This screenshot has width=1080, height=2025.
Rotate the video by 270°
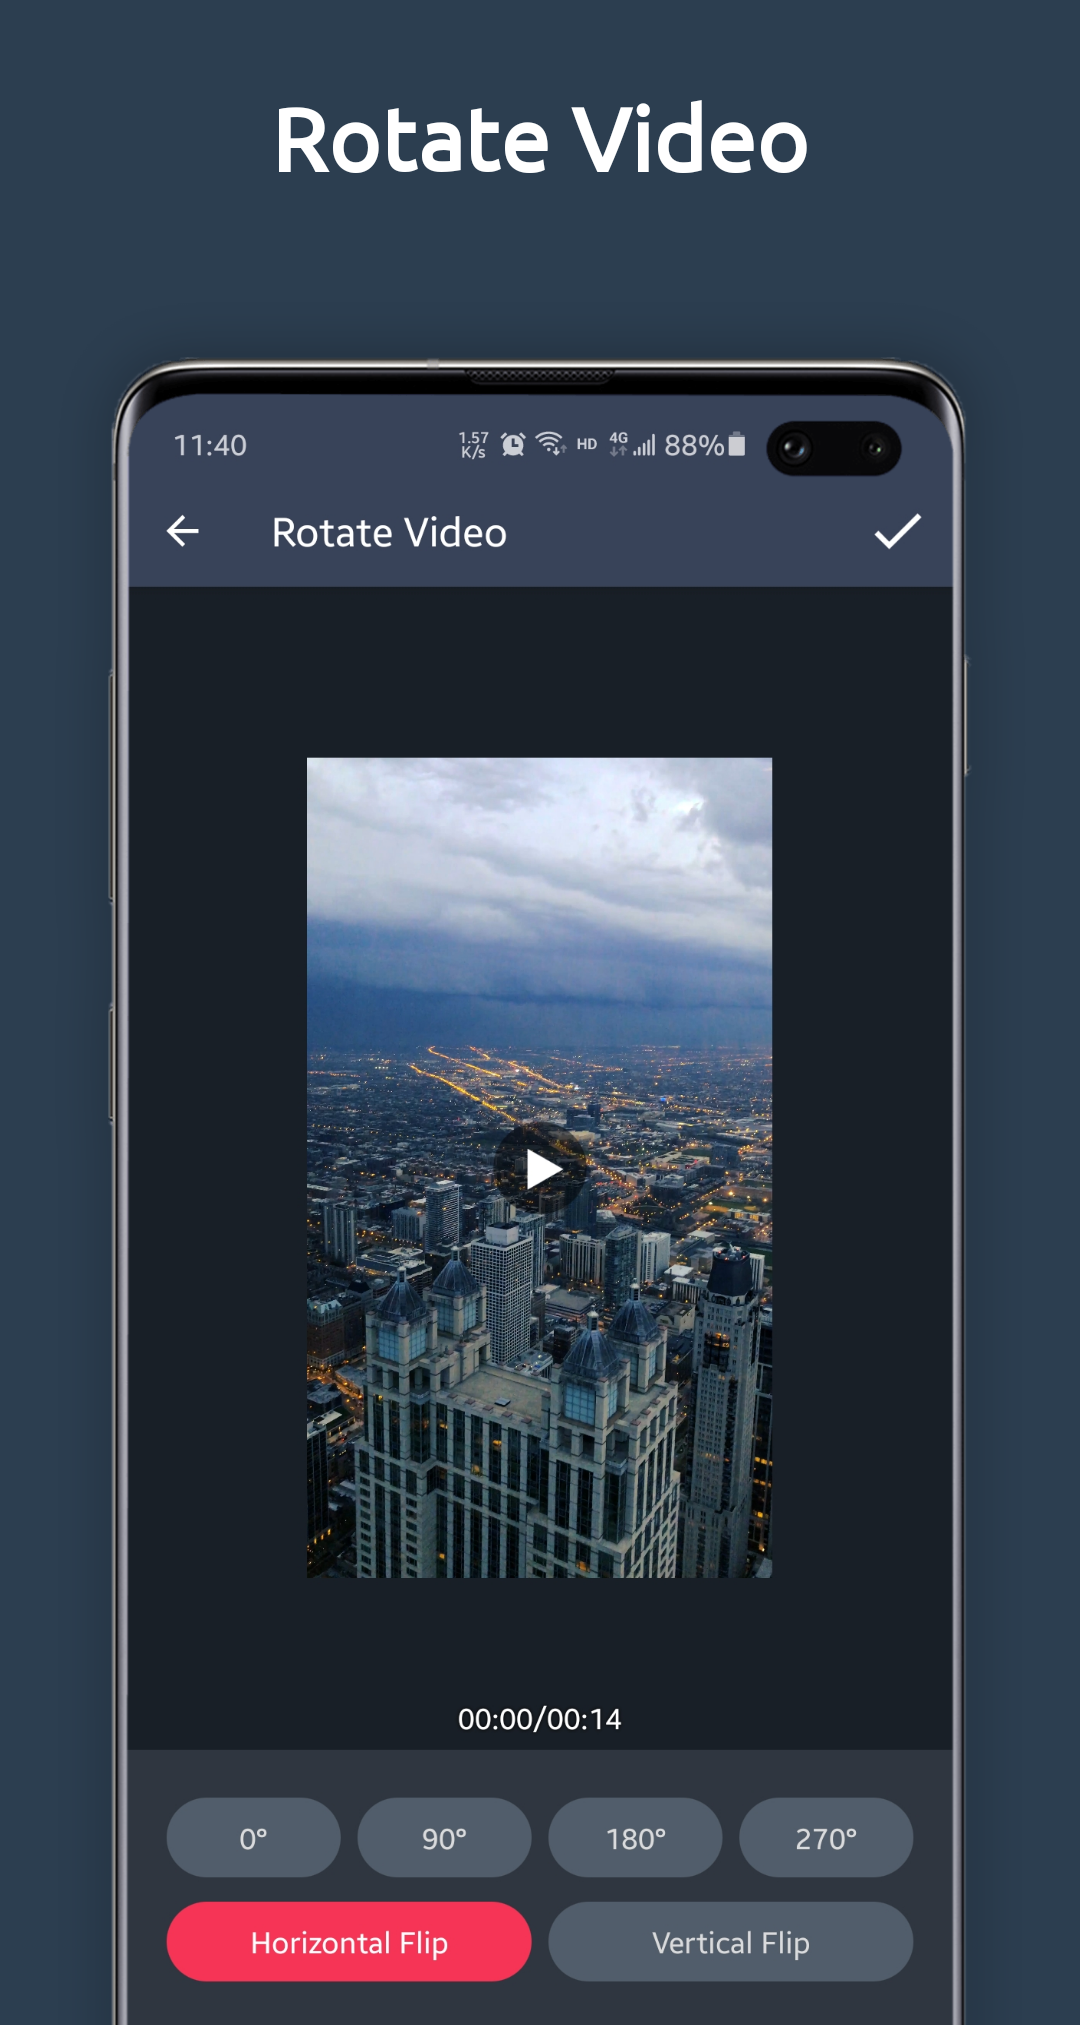tap(826, 1838)
